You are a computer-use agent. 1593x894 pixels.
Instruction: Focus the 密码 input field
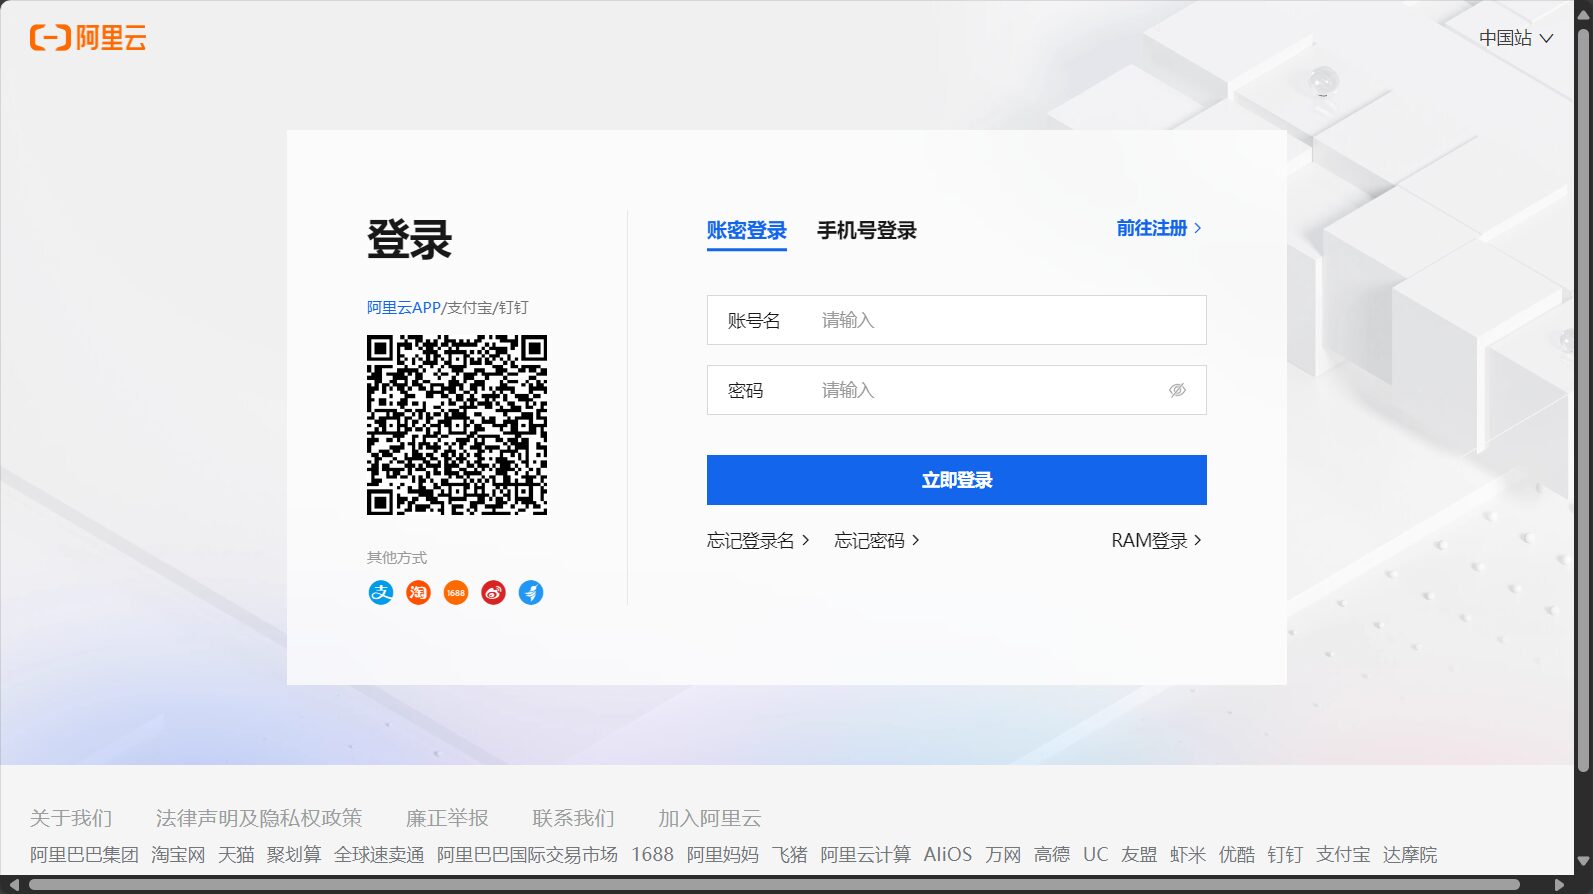957,390
